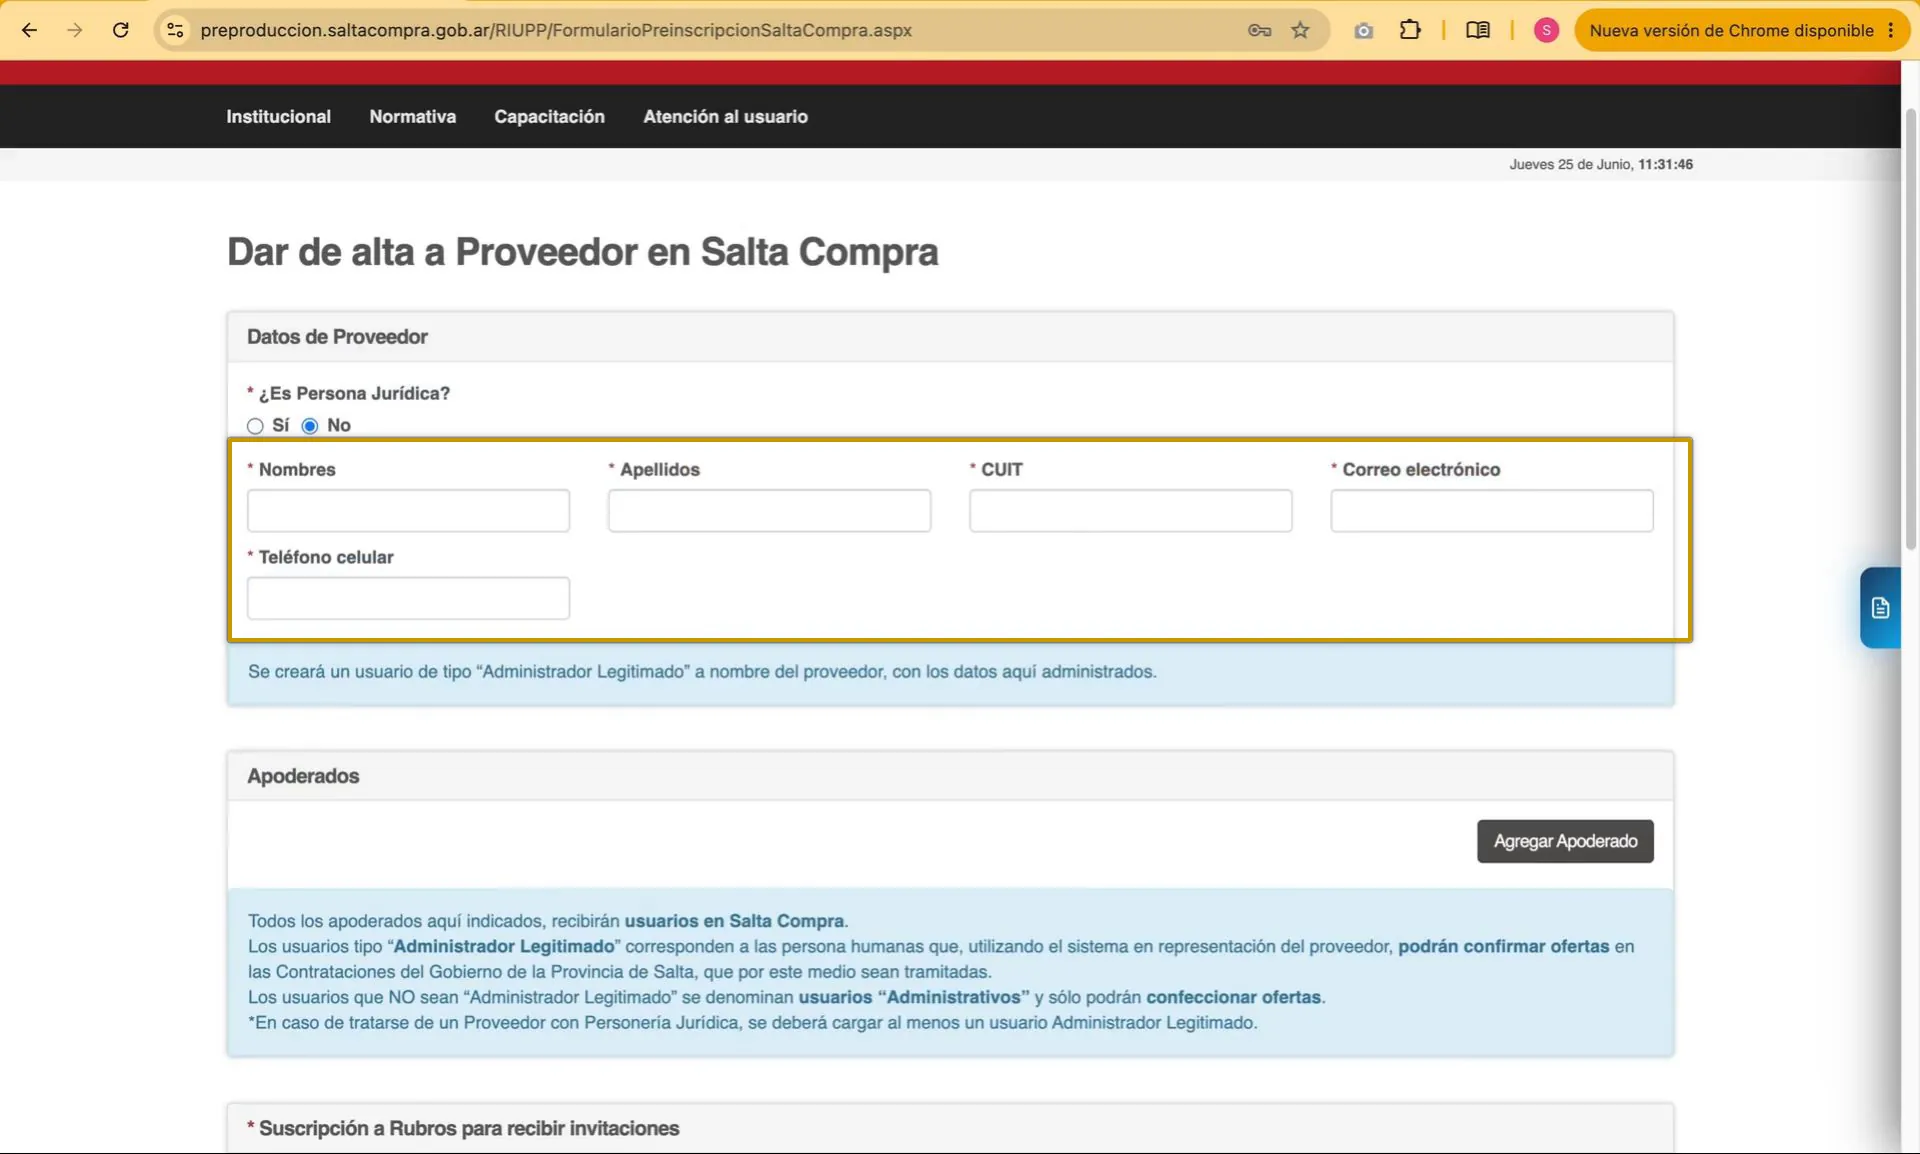This screenshot has height=1154, width=1920.
Task: Focus the Apellidos input field
Action: [769, 510]
